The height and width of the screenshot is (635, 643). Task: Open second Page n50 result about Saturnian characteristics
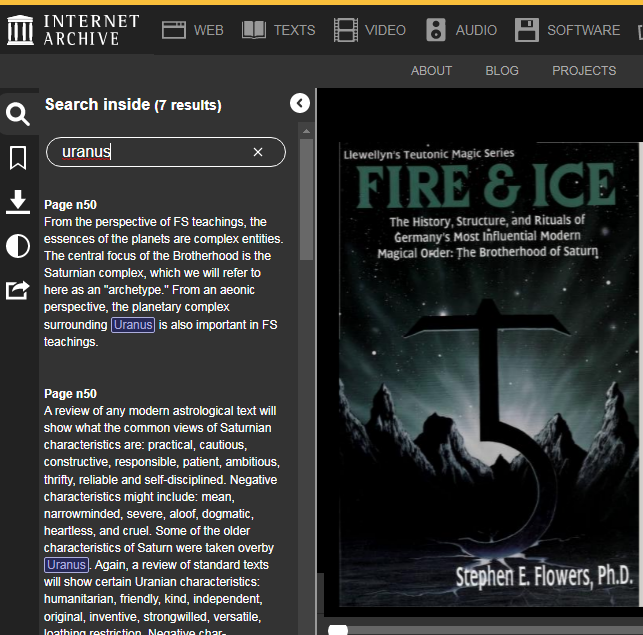tap(163, 510)
